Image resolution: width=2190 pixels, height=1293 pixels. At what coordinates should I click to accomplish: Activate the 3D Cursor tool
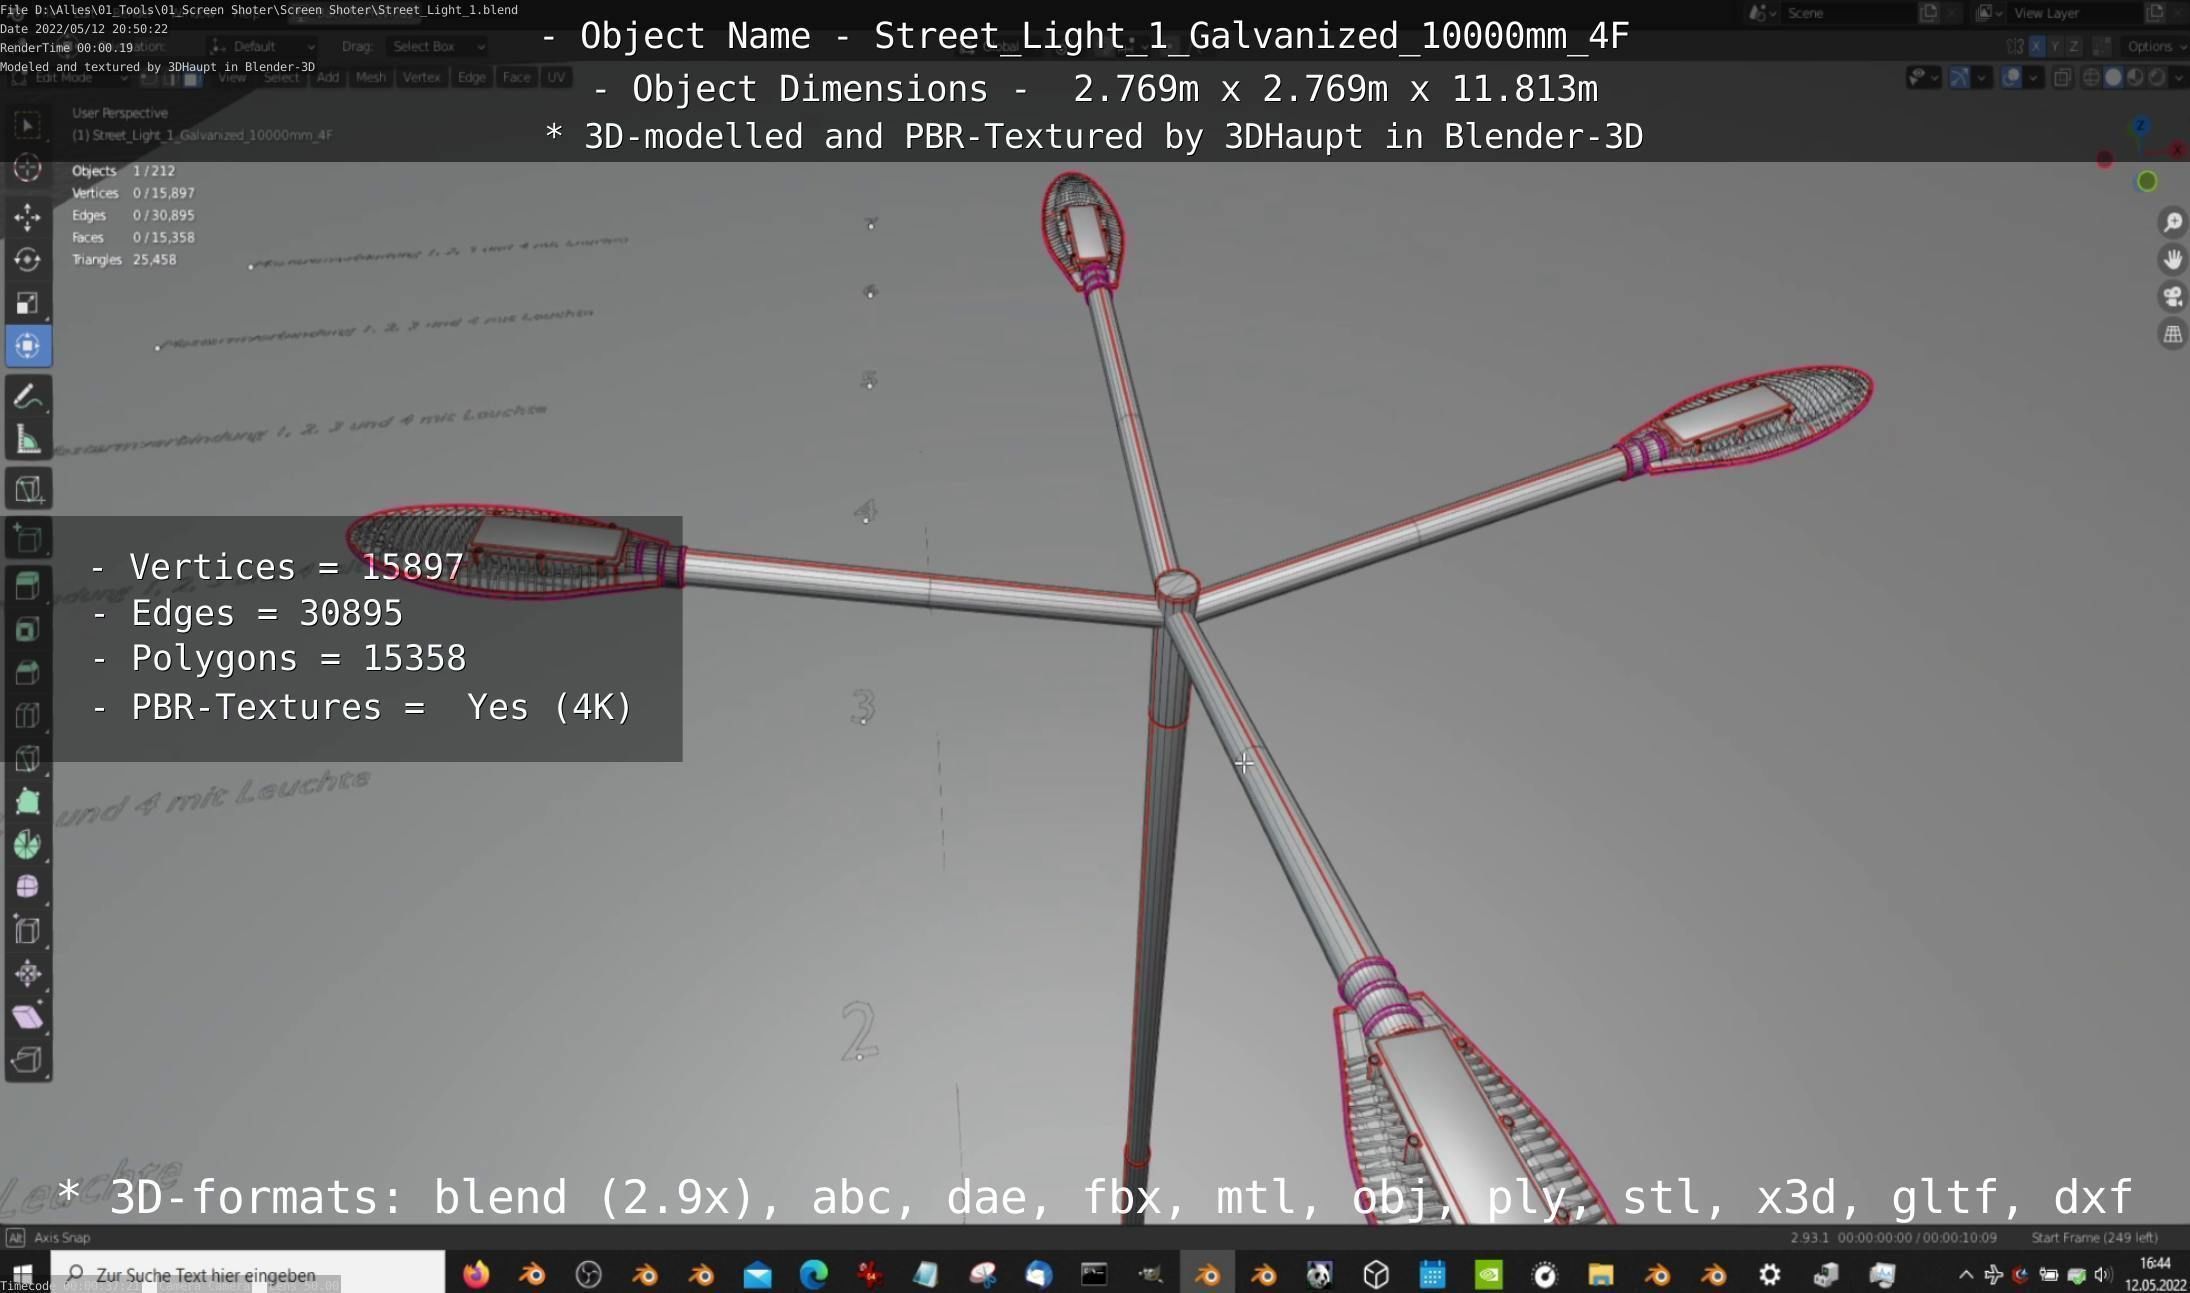[x=27, y=168]
